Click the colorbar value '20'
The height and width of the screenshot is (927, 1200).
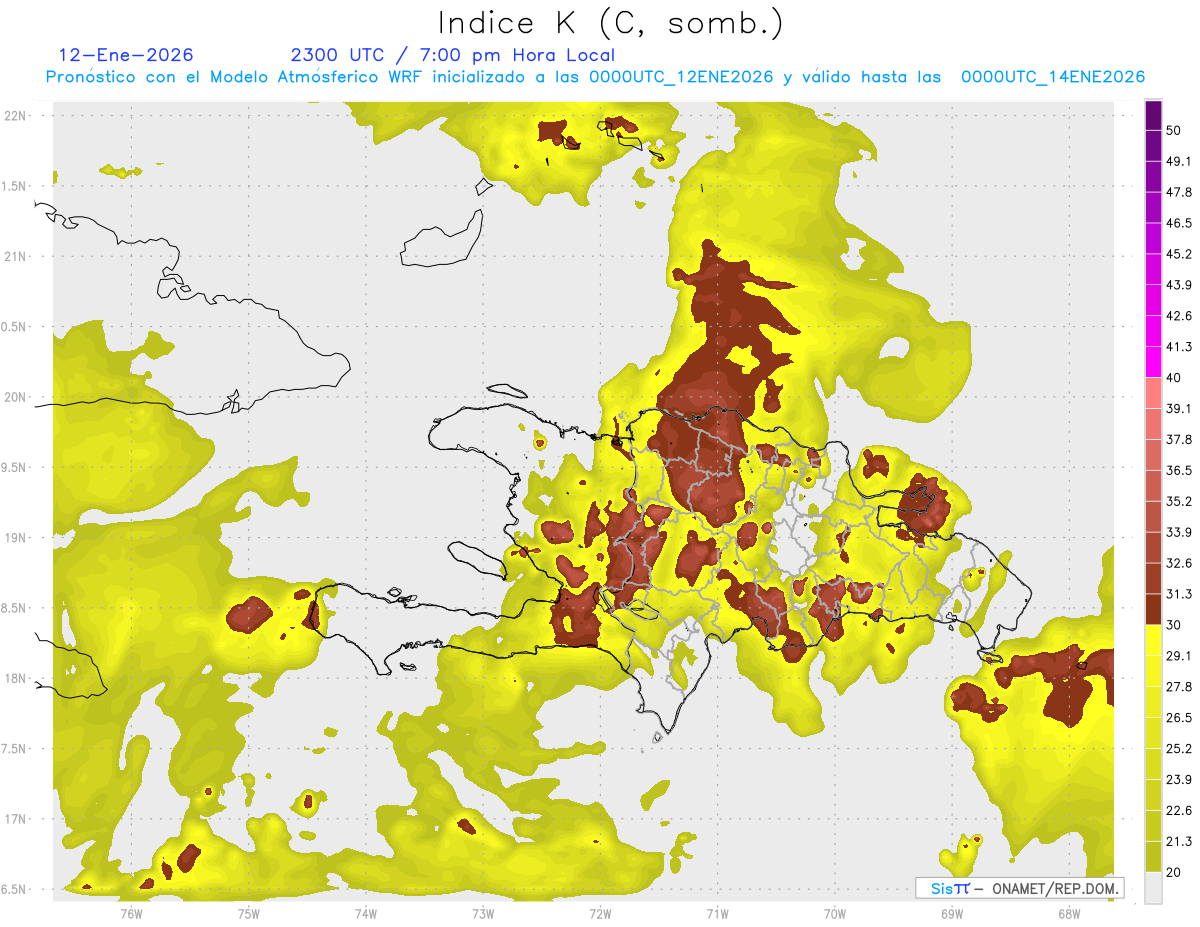point(1174,872)
